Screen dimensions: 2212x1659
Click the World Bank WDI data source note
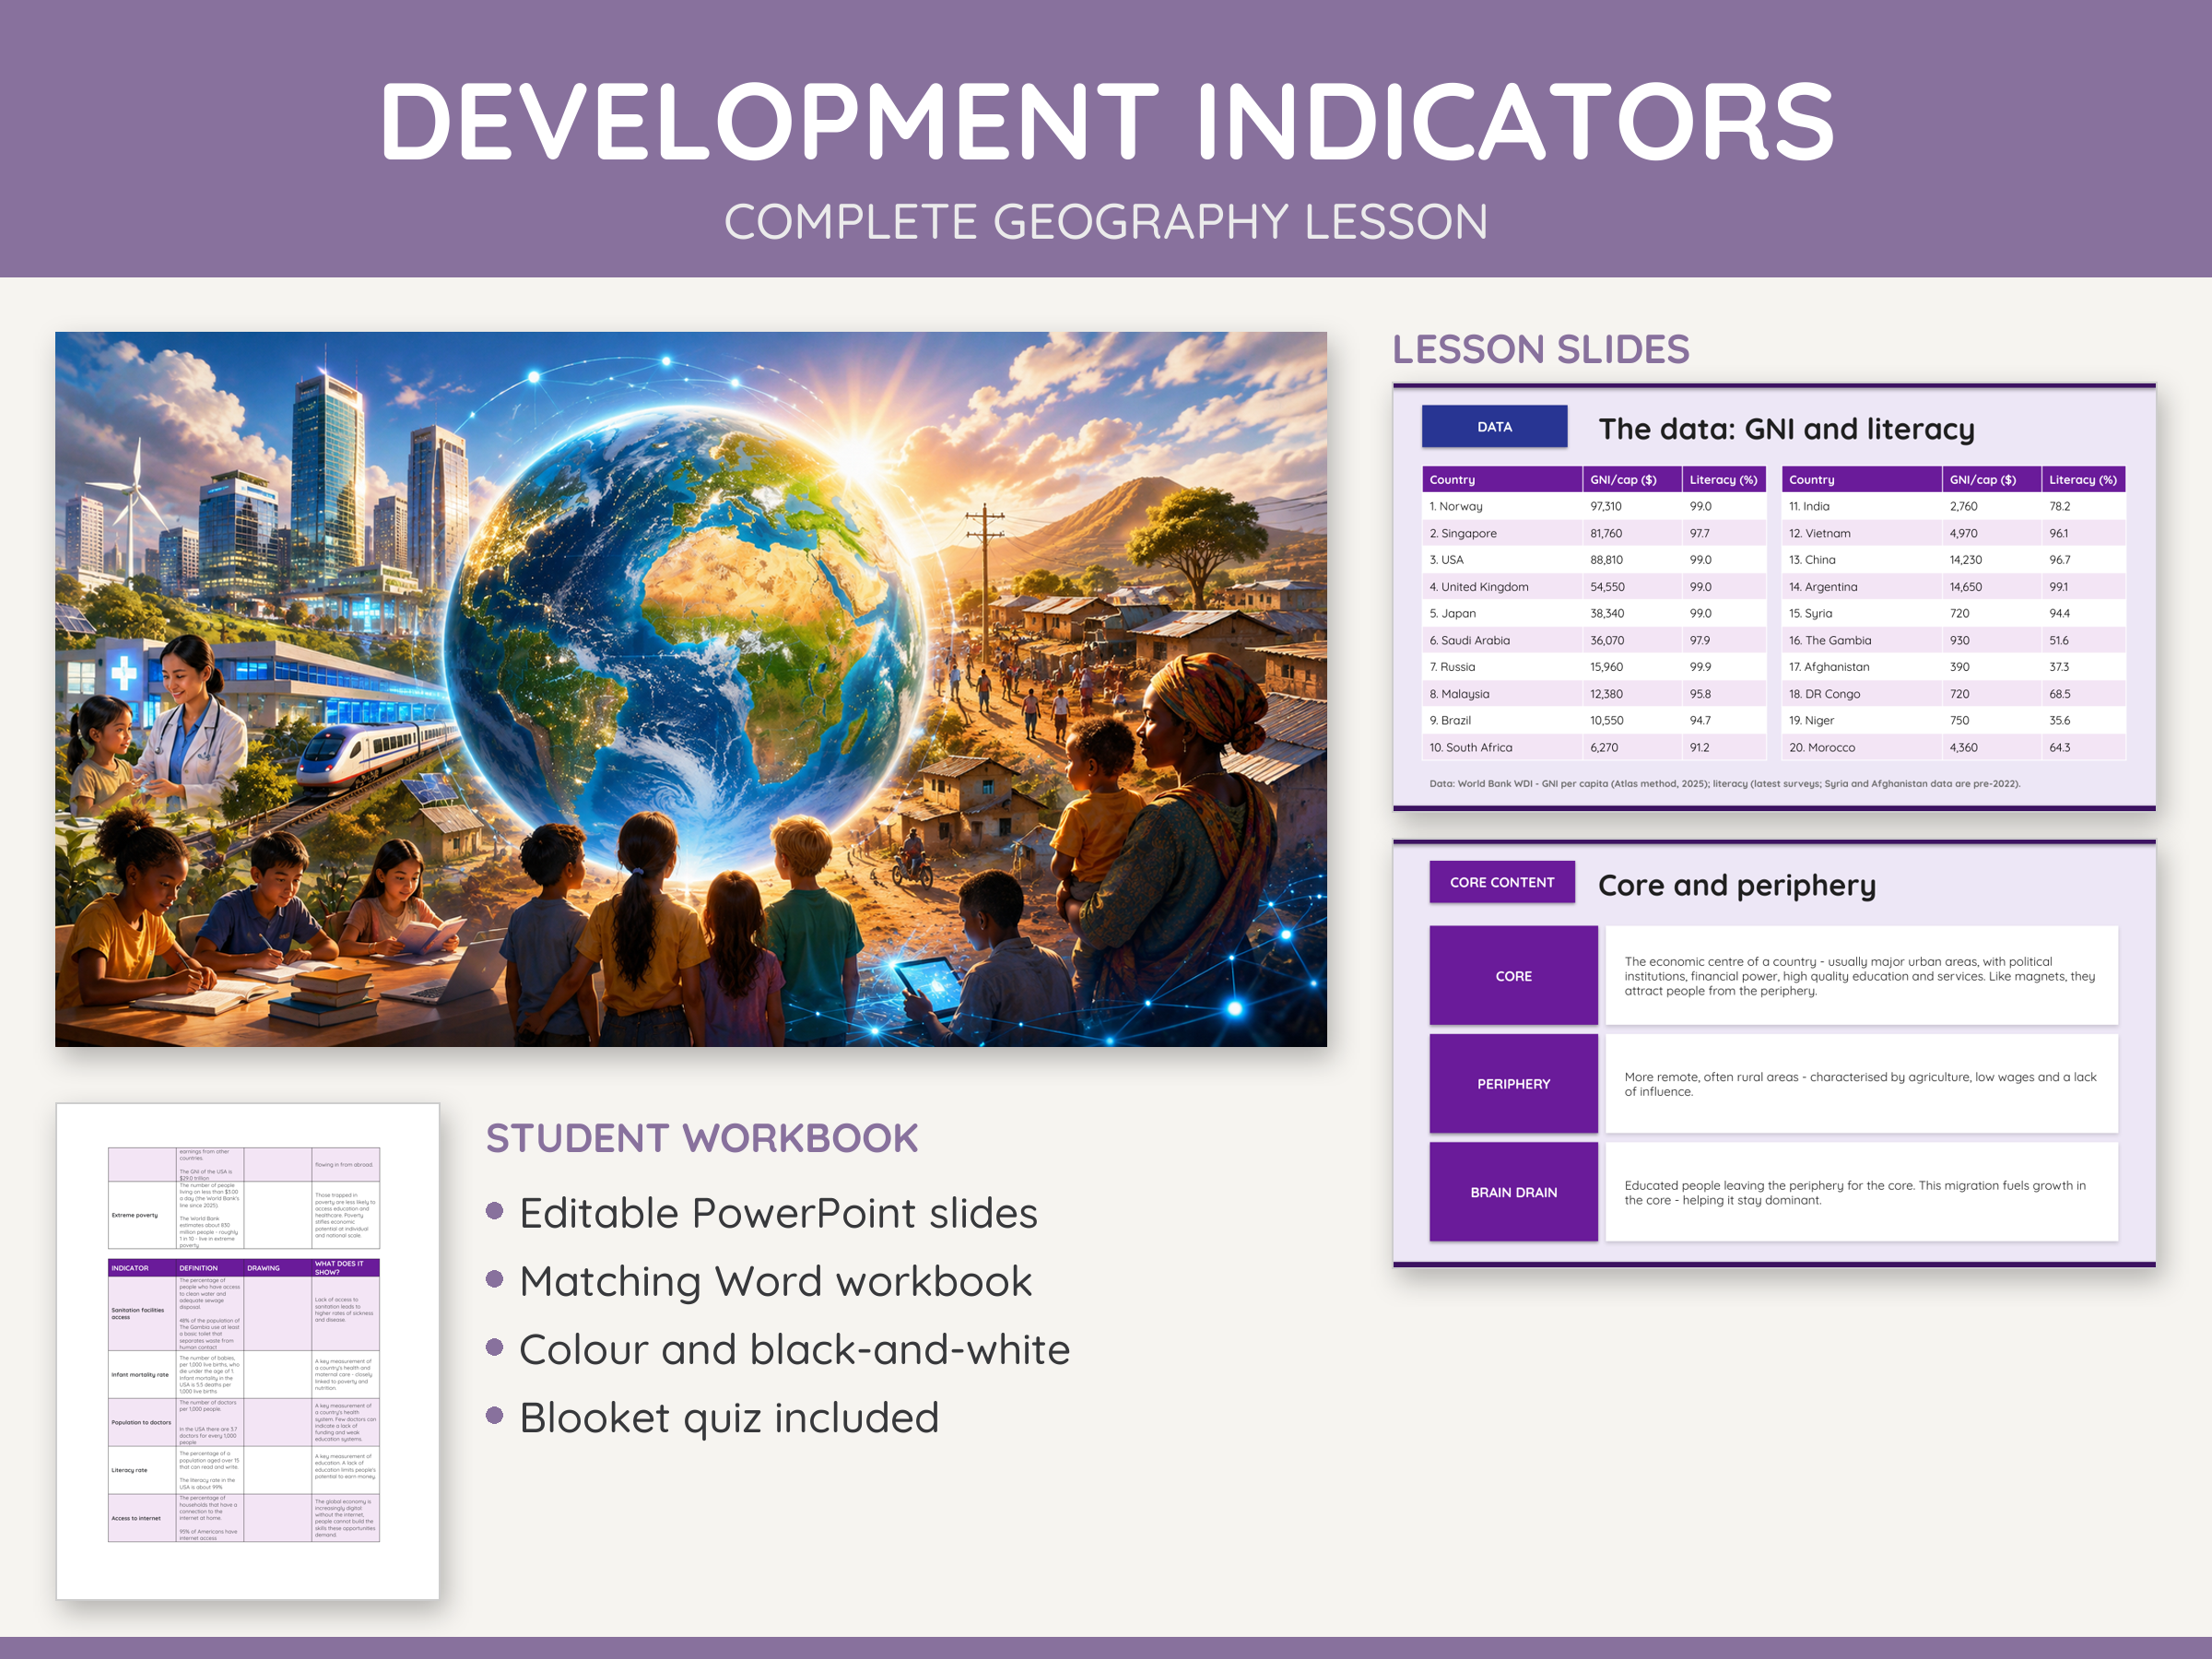point(1724,784)
